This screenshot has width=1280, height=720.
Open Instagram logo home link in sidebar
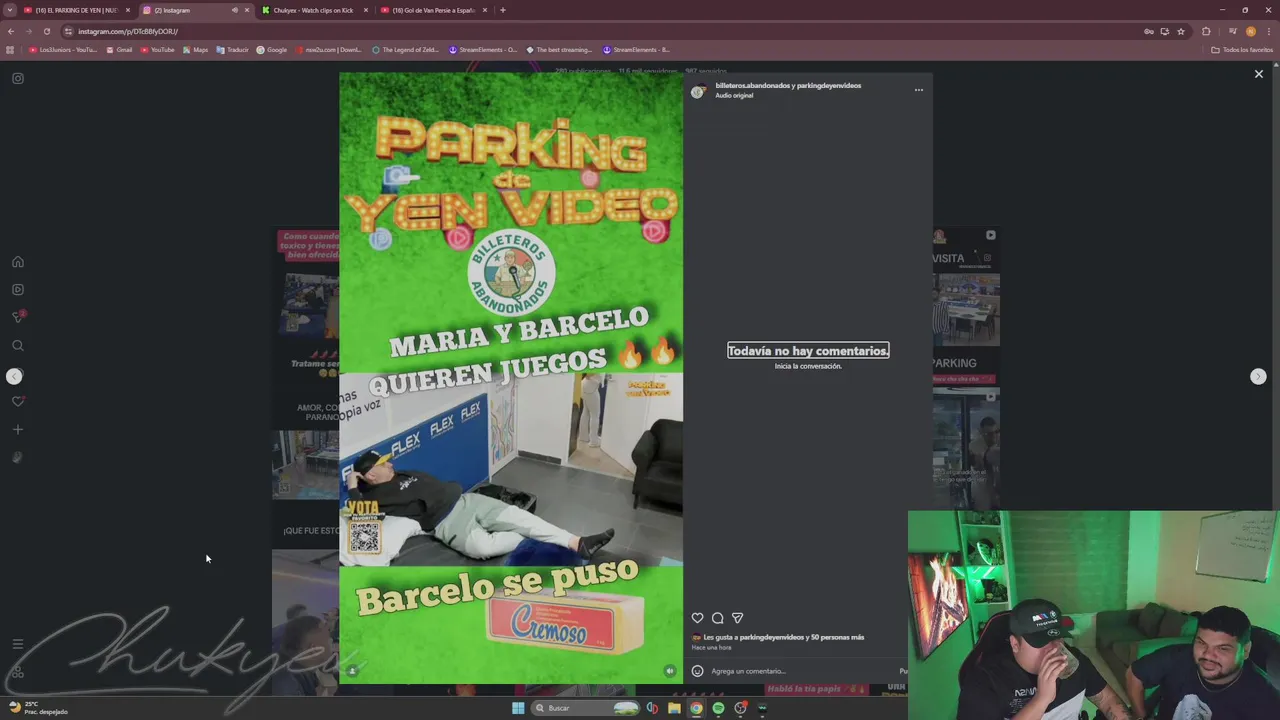[x=18, y=78]
